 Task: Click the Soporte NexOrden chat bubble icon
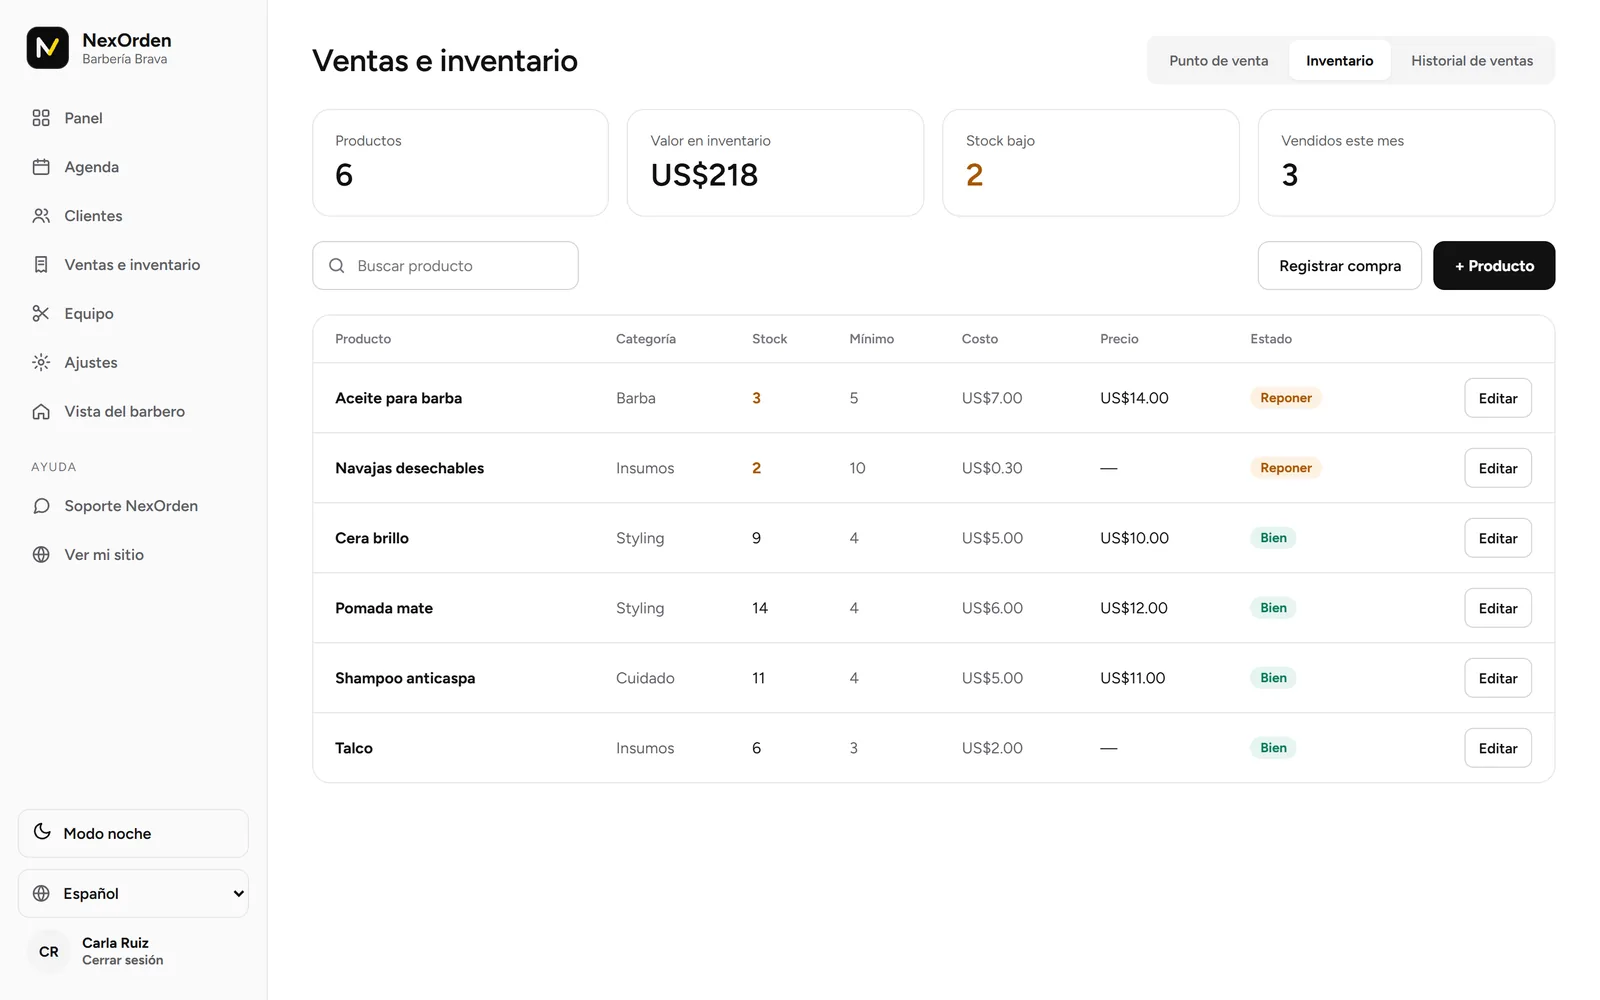[x=41, y=506]
